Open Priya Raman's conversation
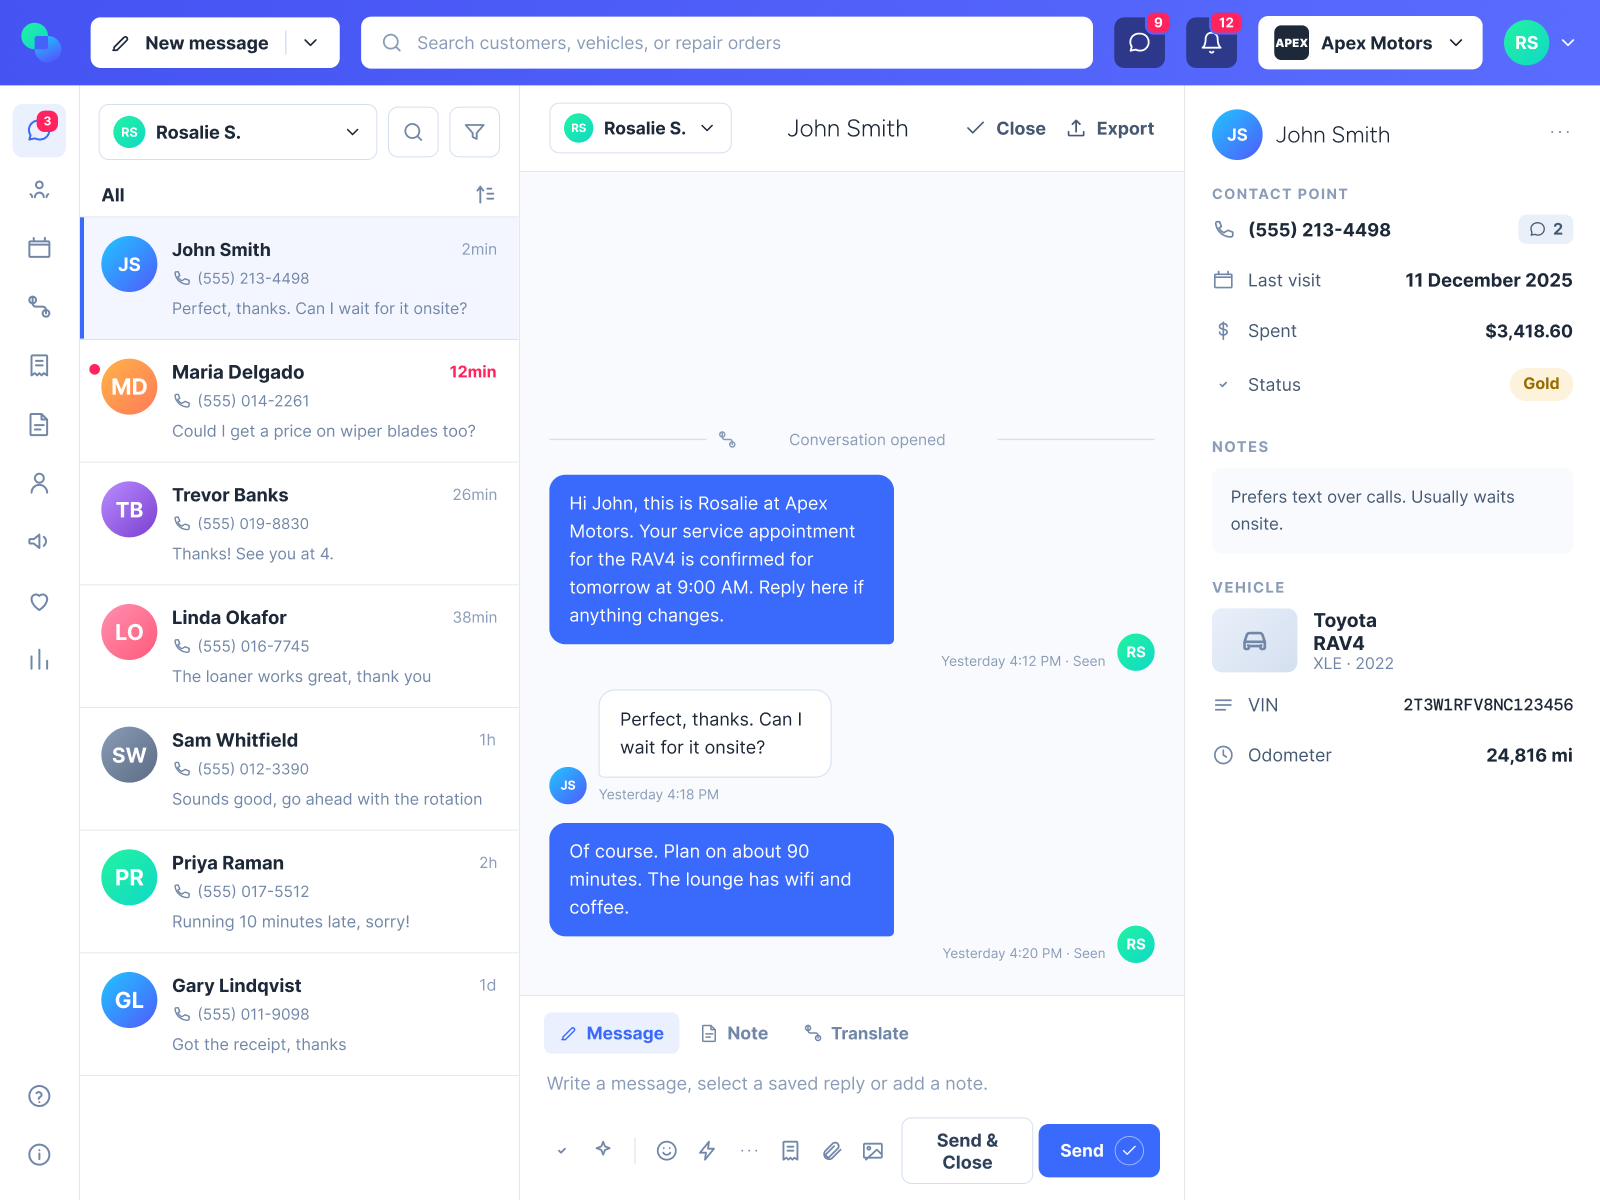The image size is (1600, 1200). (x=299, y=892)
